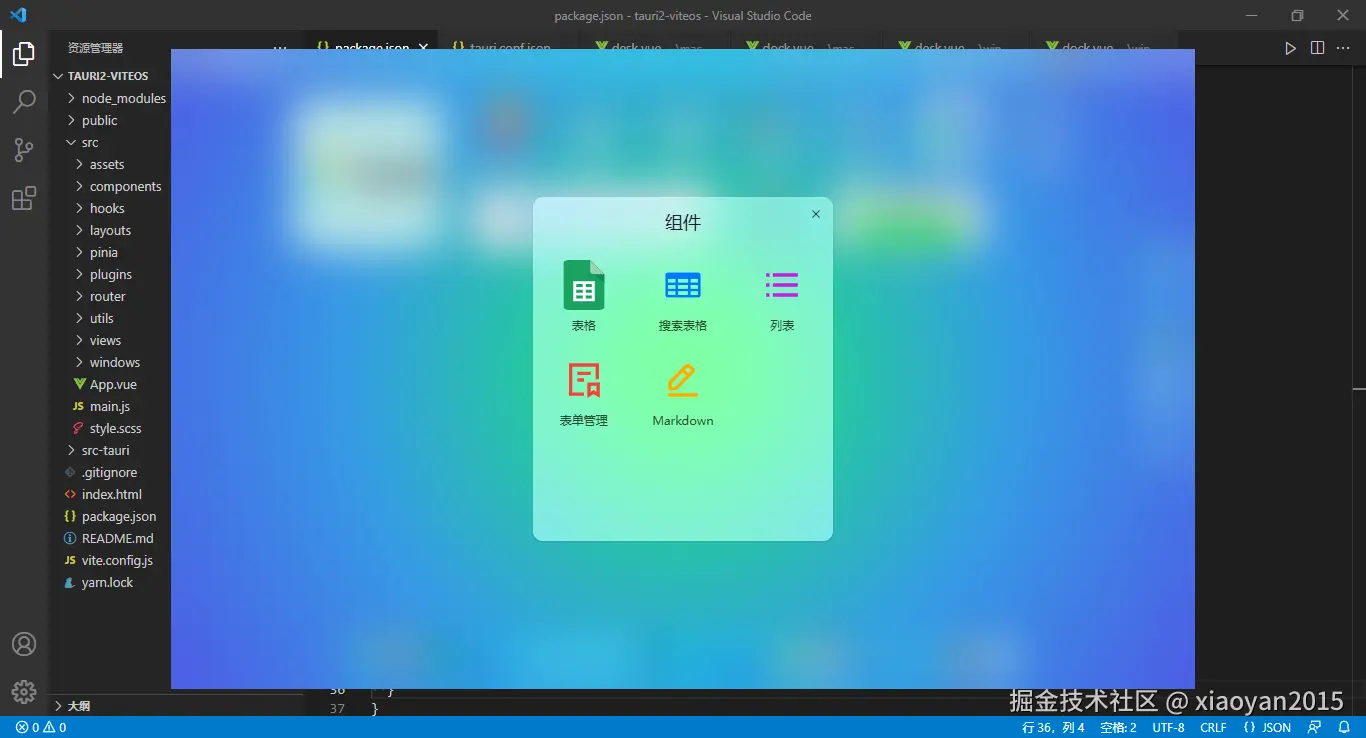Collapse the src folder
This screenshot has height=738, width=1366.
click(x=90, y=142)
